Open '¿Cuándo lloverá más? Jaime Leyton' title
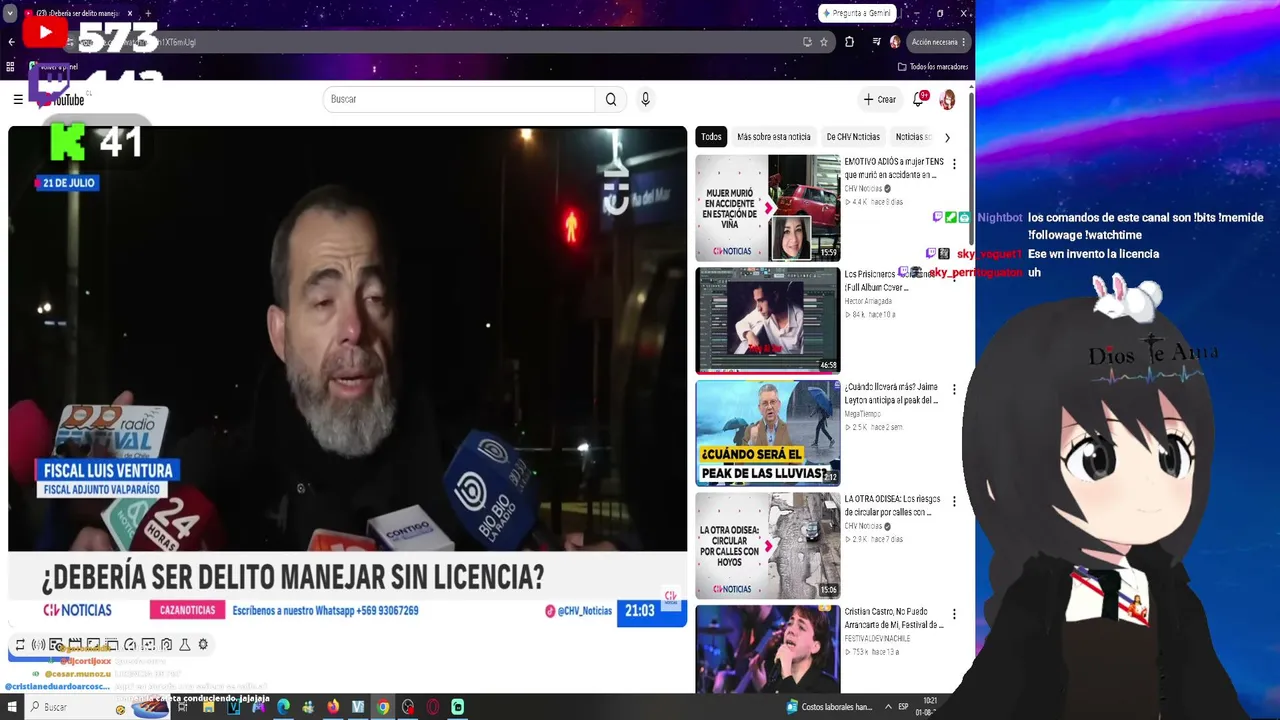This screenshot has height=720, width=1280. point(892,393)
